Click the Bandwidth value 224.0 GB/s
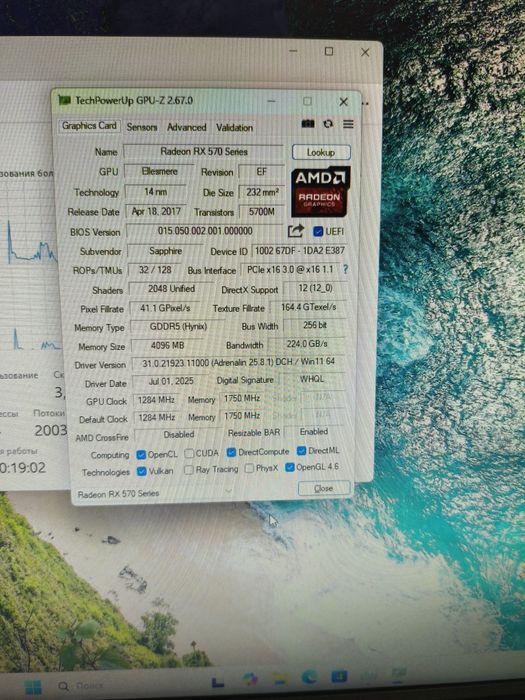Viewport: 525px width, 700px height. 307,344
